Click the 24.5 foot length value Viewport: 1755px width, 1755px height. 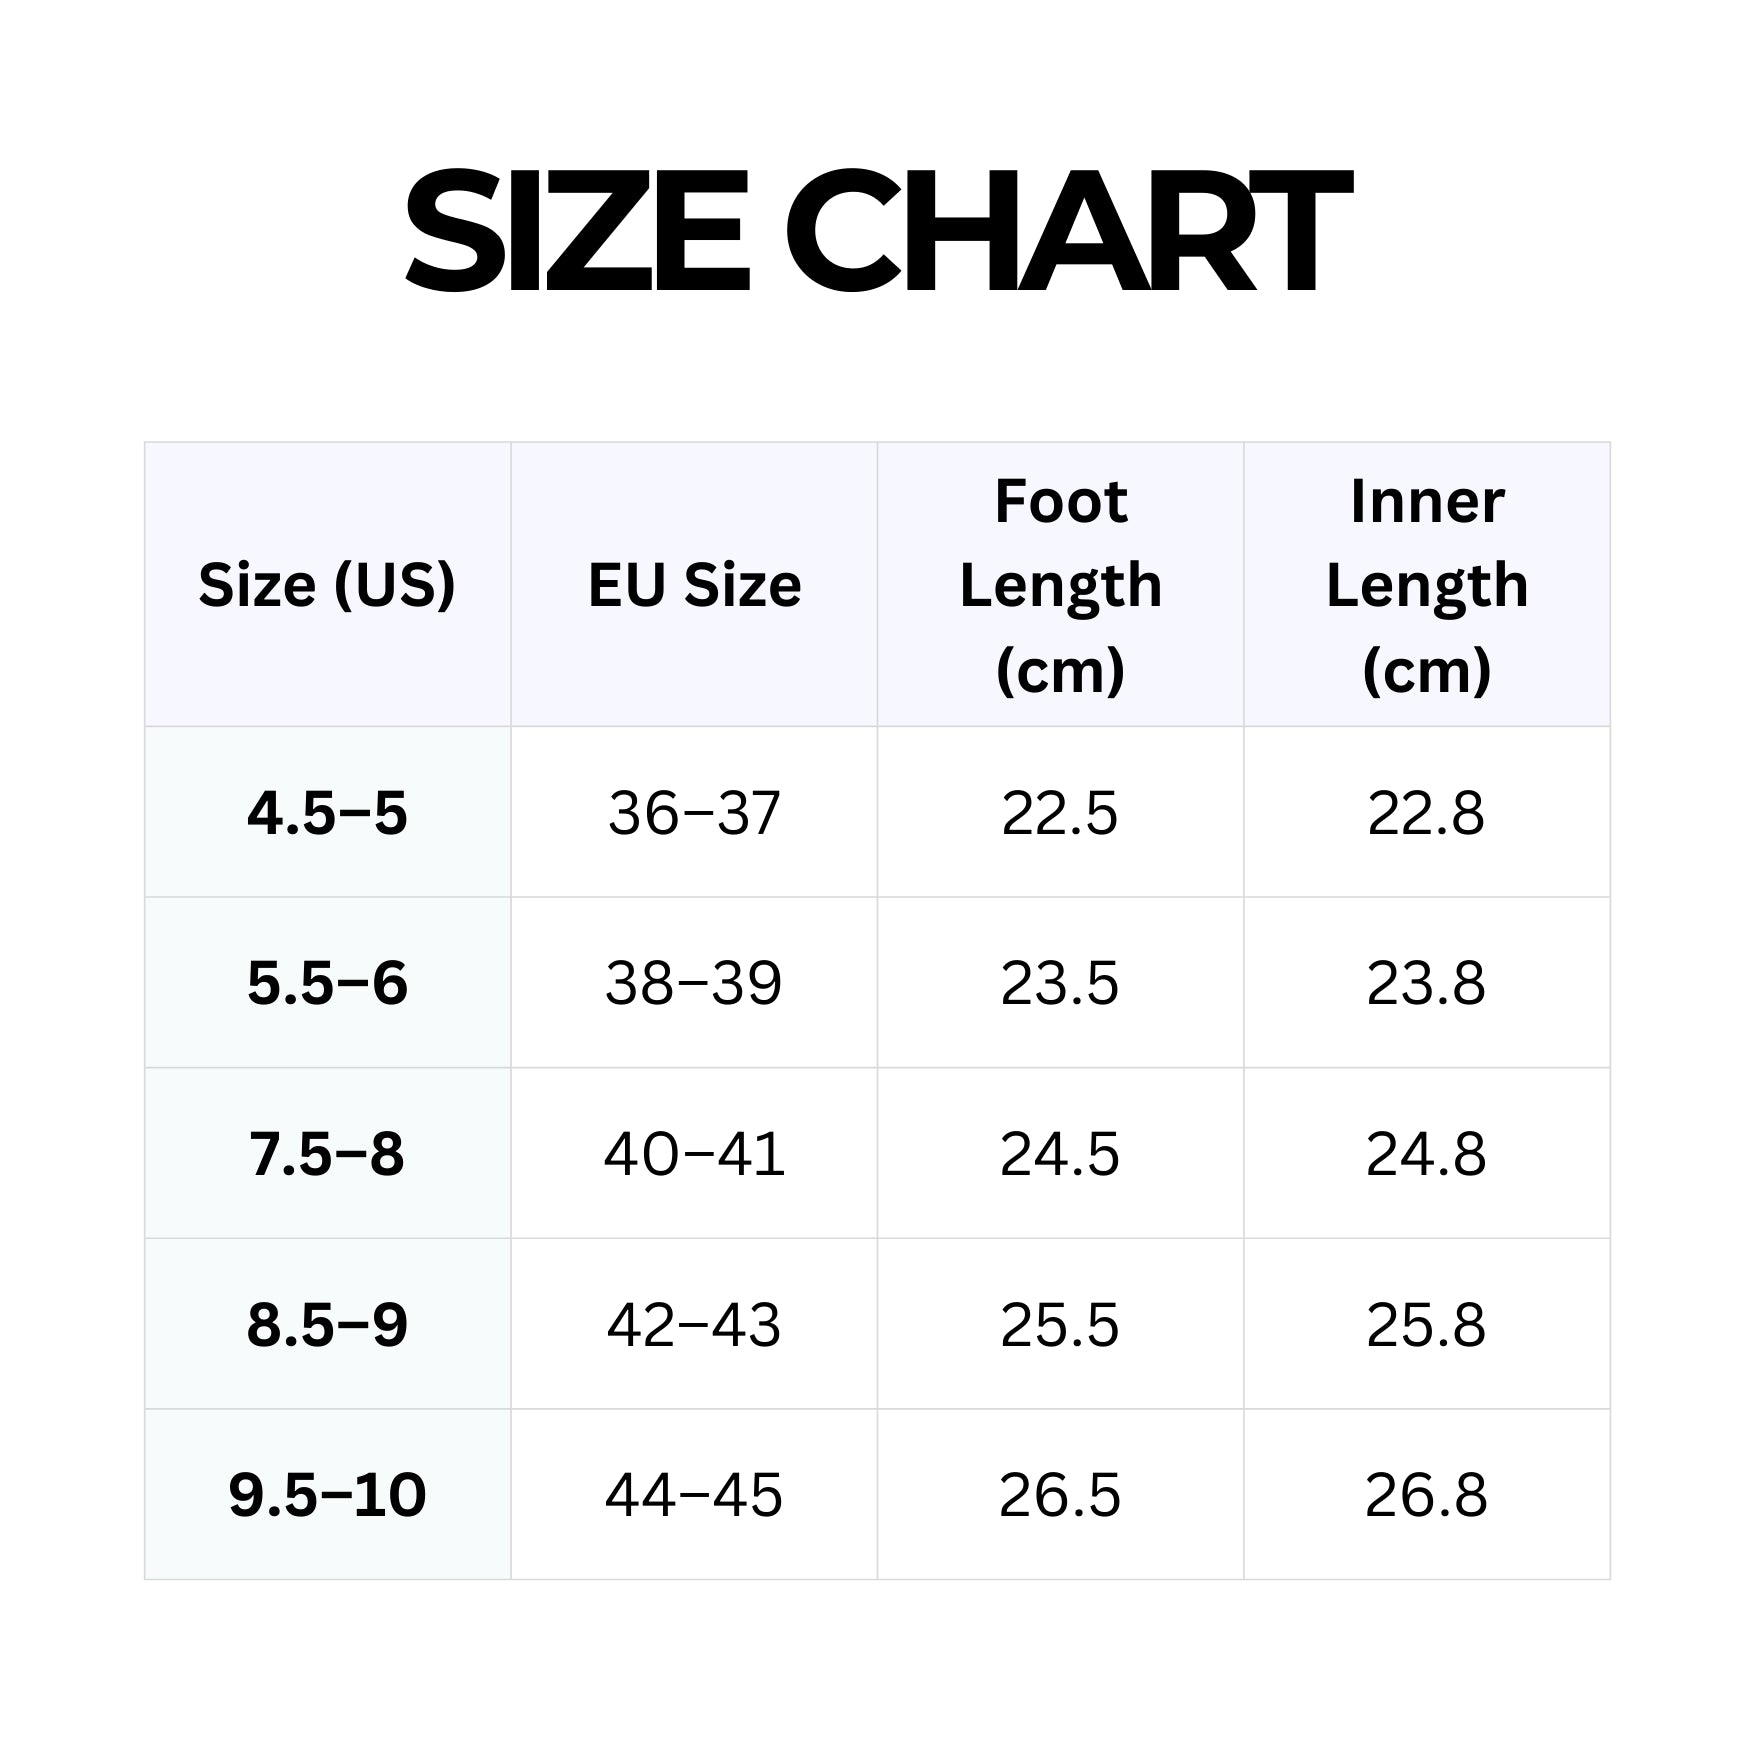(x=1060, y=1154)
